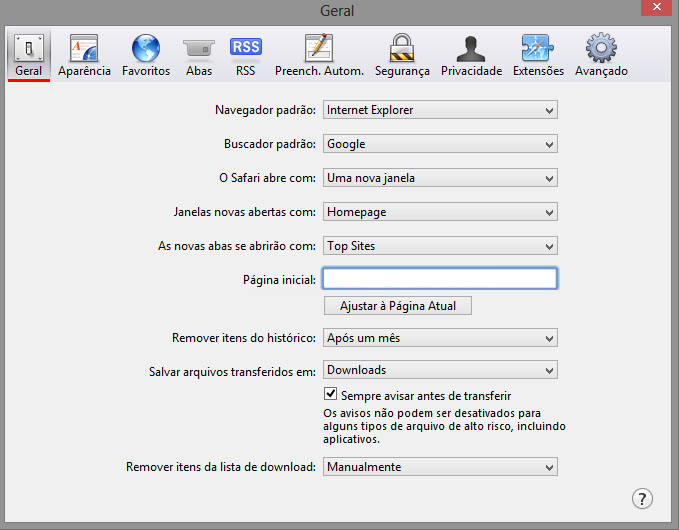Viewport: 679px width, 530px height.
Task: Open the RSS preferences pane
Action: point(246,55)
